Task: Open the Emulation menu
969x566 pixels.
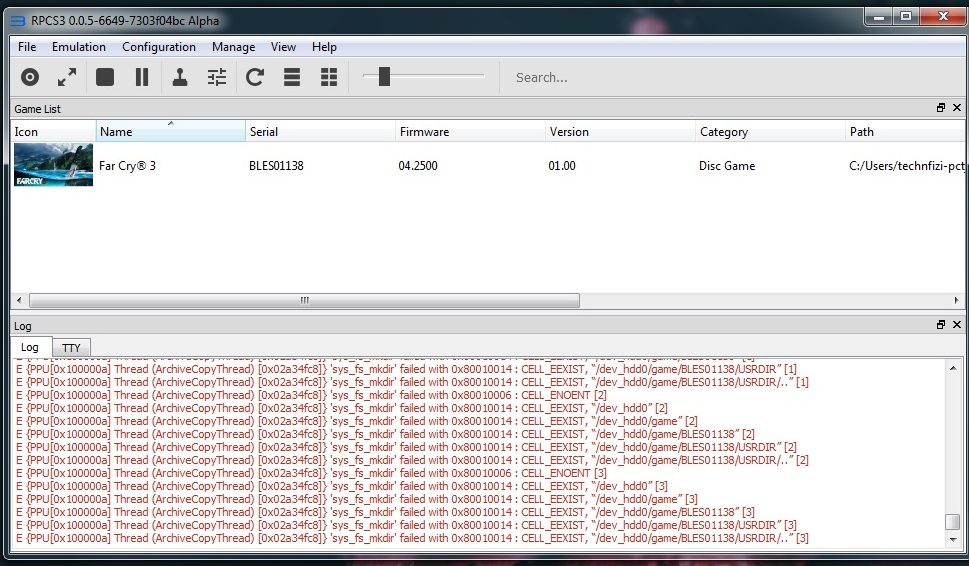Action: point(78,47)
